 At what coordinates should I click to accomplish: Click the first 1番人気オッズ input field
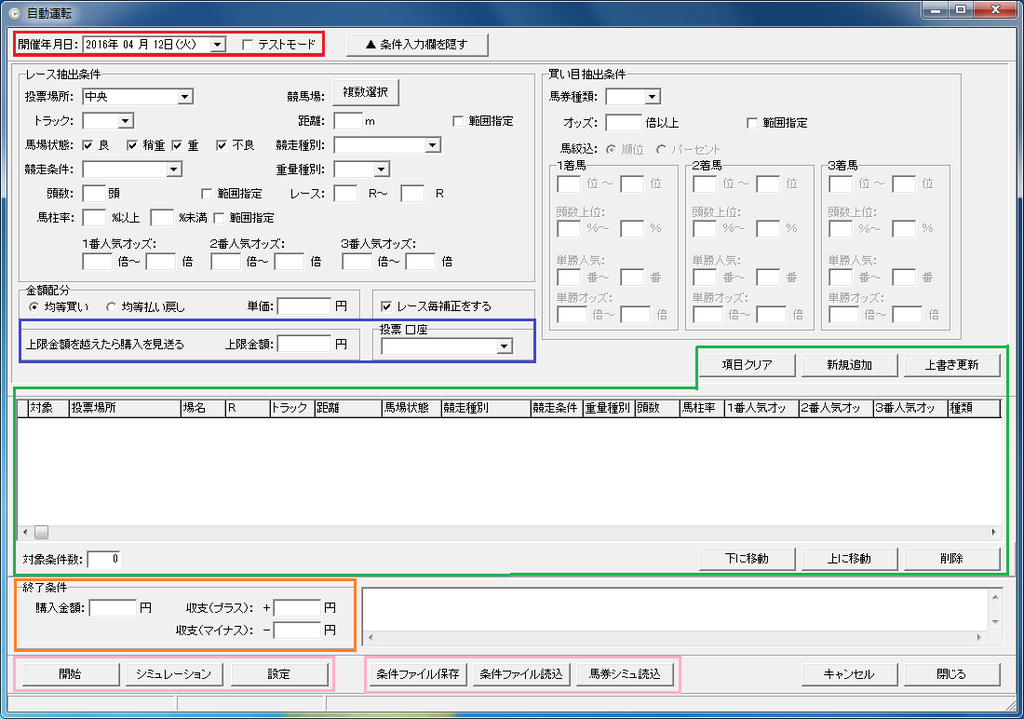(x=97, y=261)
